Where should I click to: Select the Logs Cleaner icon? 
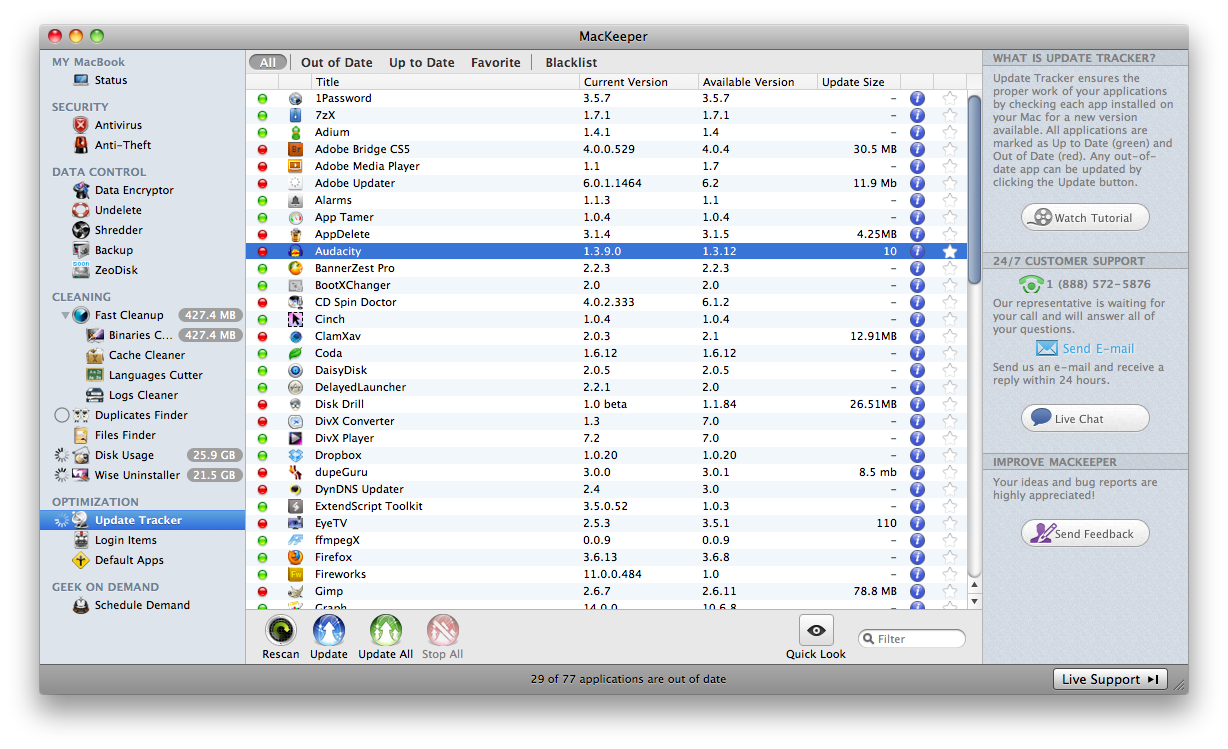pos(95,395)
